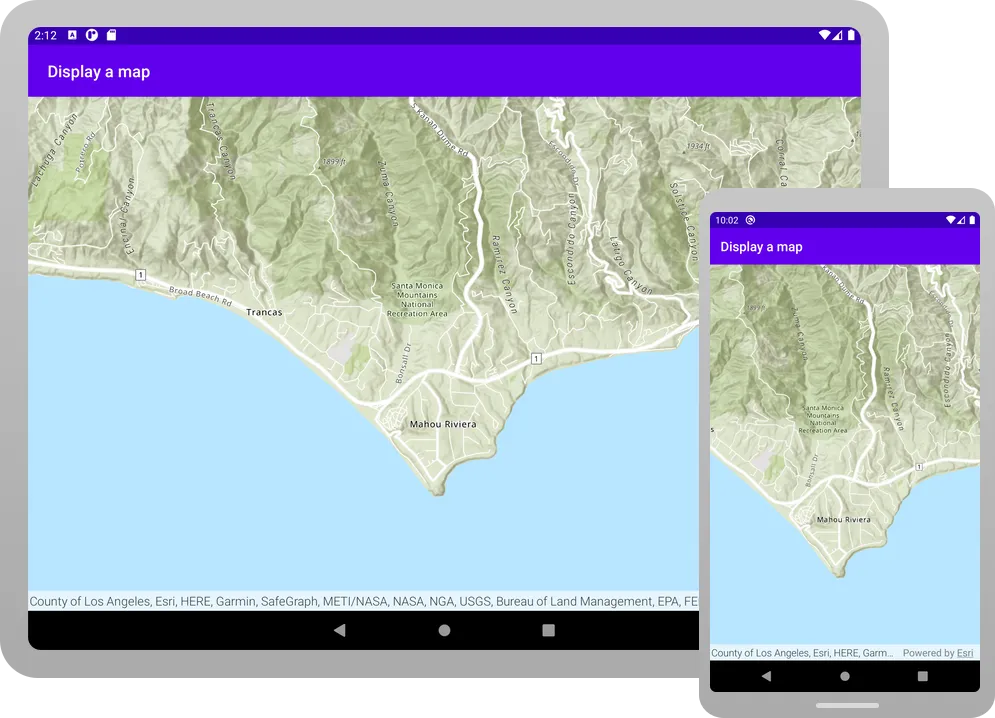Click the 'S Kanan Dume Rd' label on the tablet
Screen dimensions: 995x718
[440, 129]
